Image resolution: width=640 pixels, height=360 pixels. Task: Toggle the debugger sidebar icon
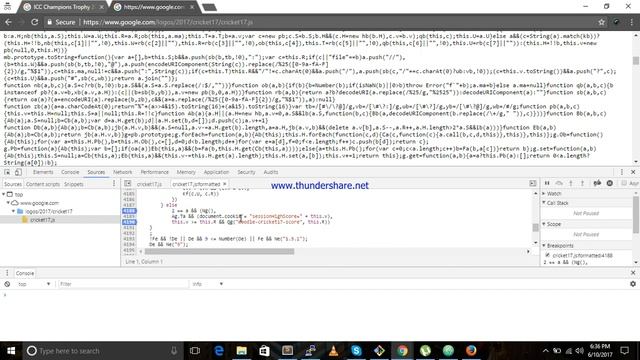tap(533, 184)
